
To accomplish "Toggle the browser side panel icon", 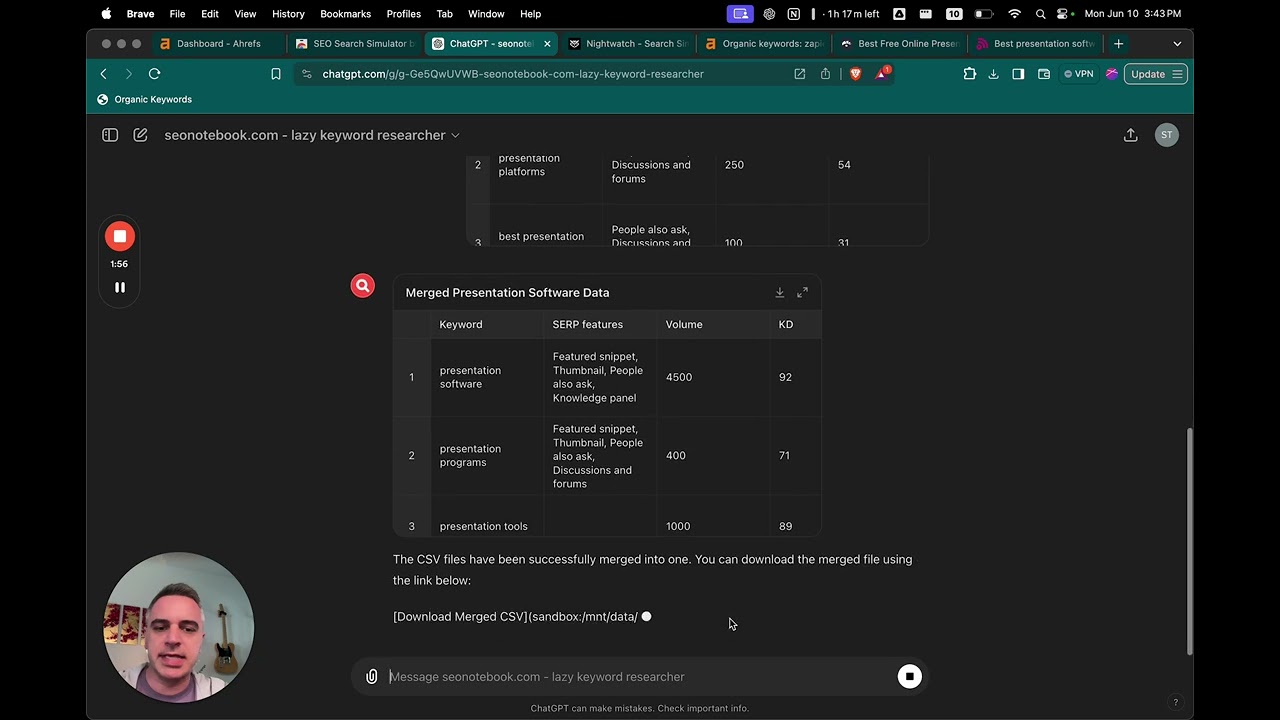I will coord(1018,74).
